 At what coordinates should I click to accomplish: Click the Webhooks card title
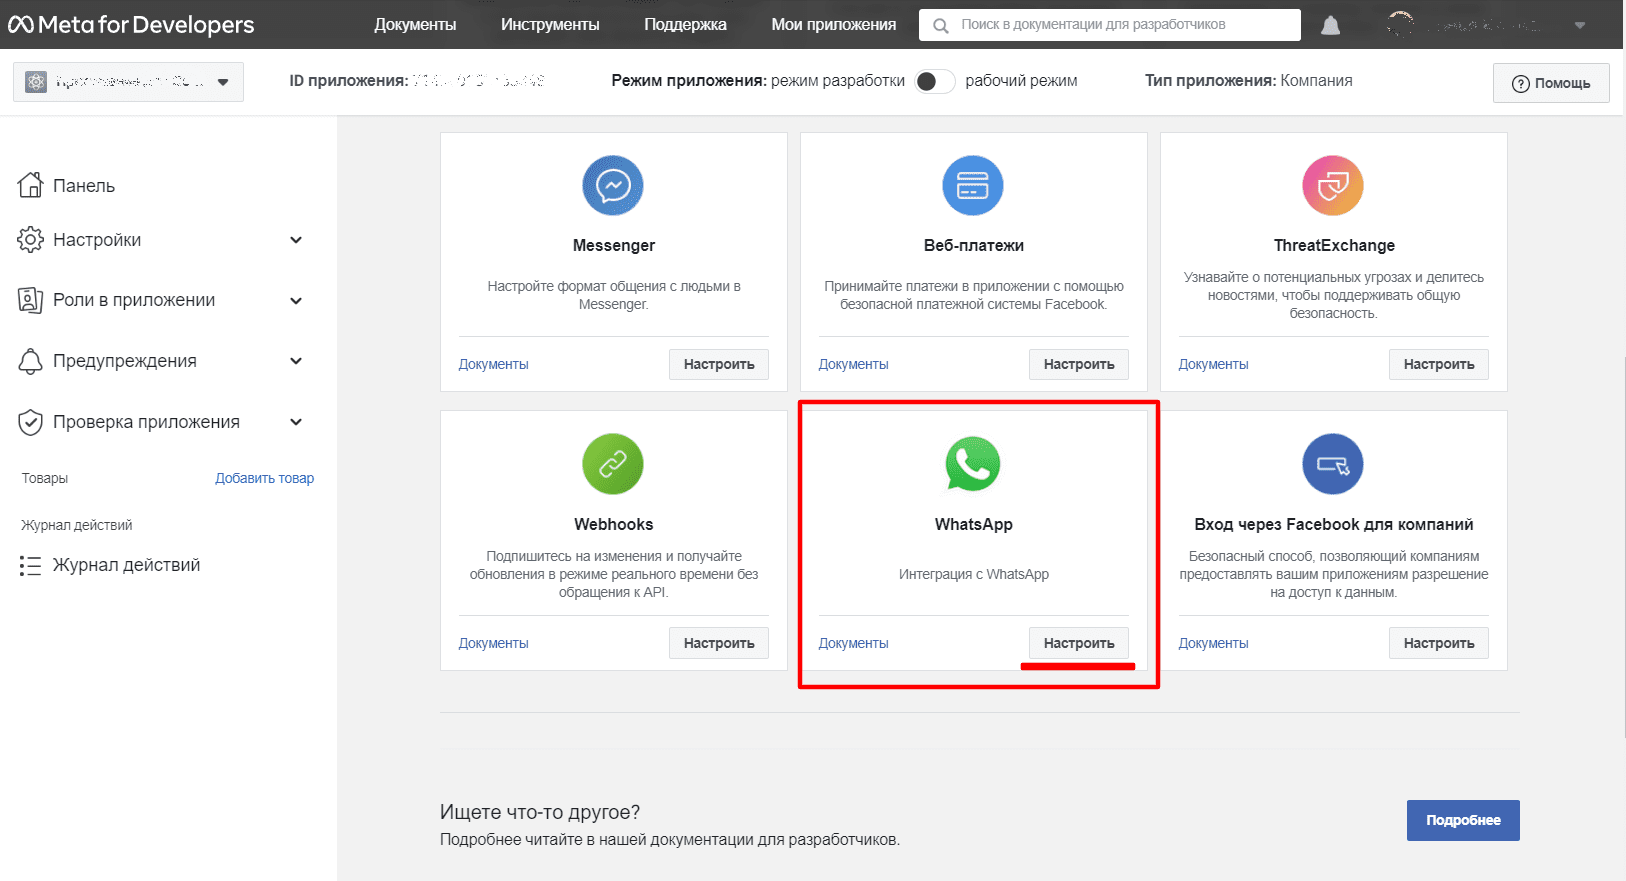coord(614,524)
